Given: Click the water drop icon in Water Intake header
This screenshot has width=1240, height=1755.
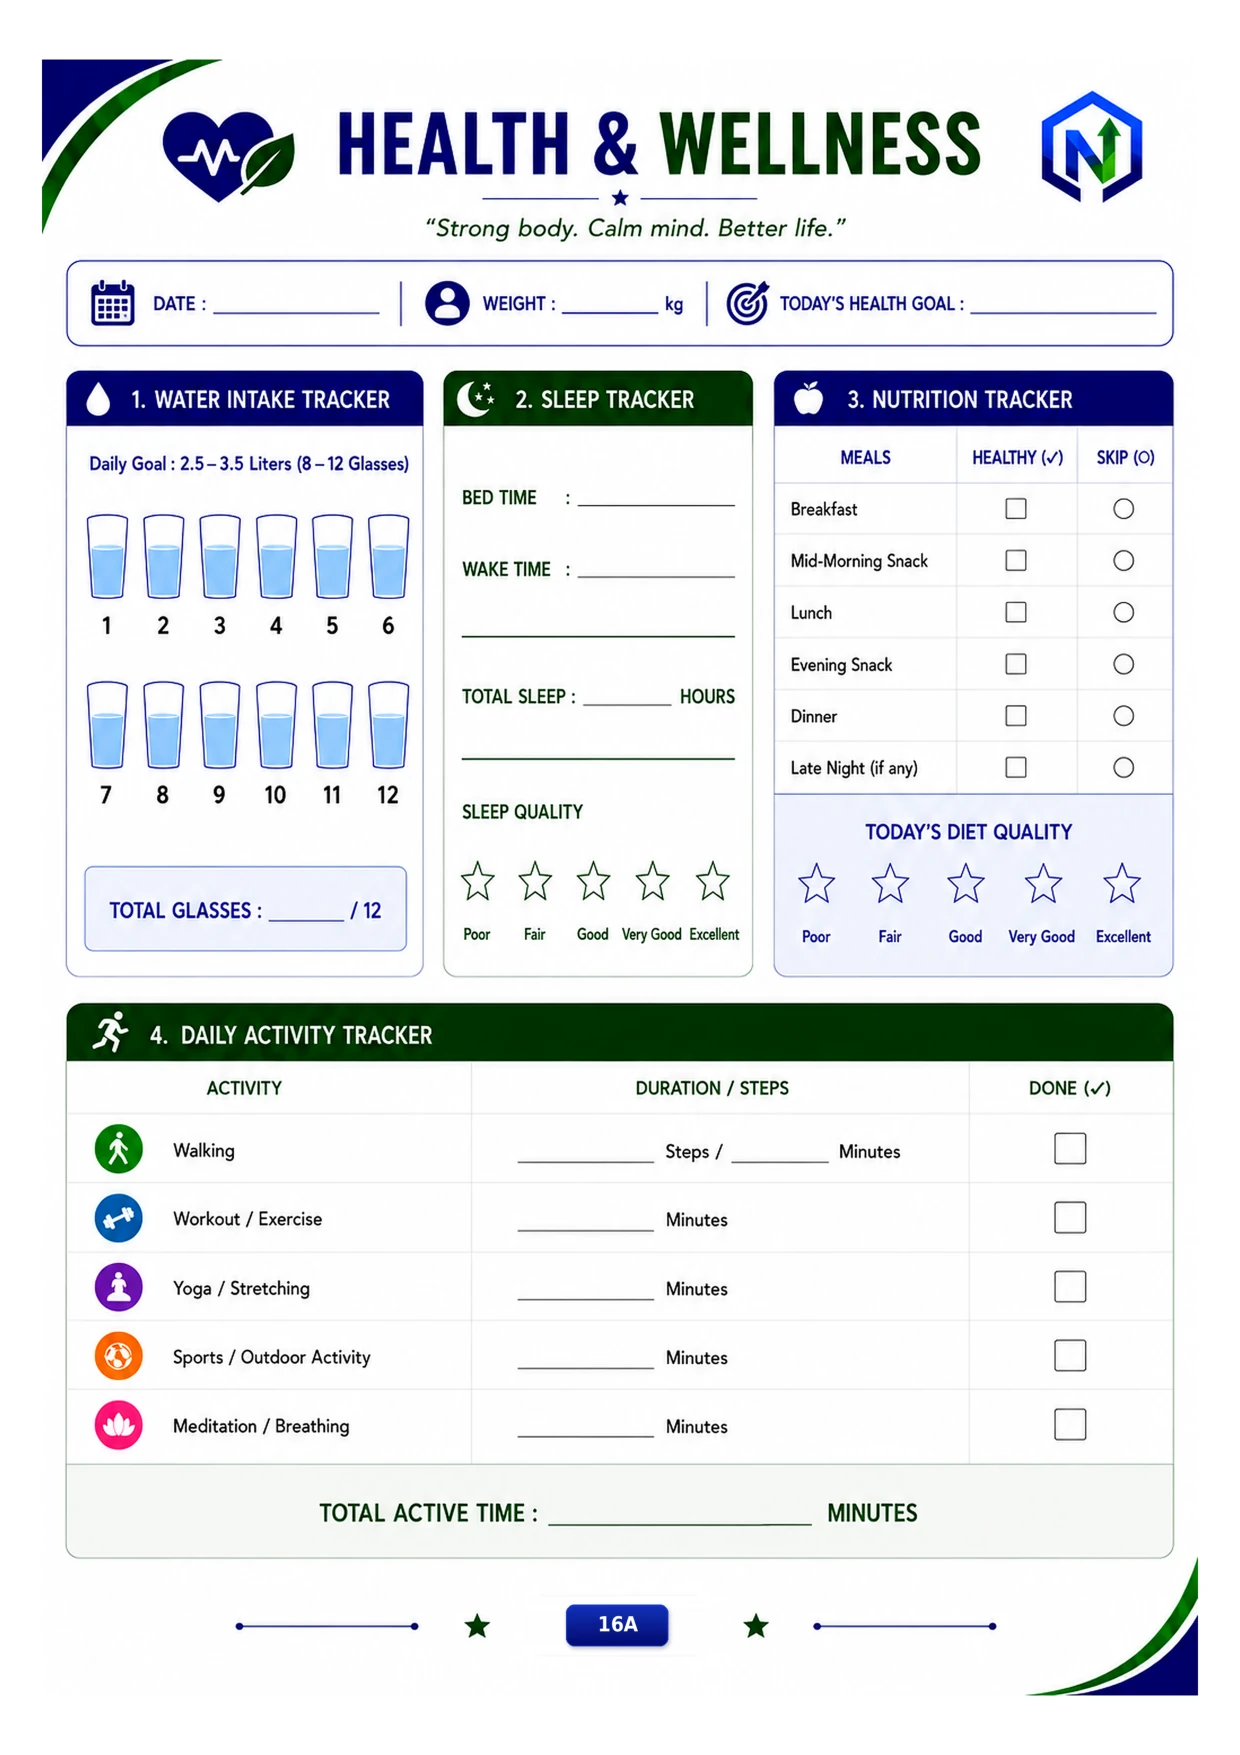Looking at the screenshot, I should pos(98,399).
